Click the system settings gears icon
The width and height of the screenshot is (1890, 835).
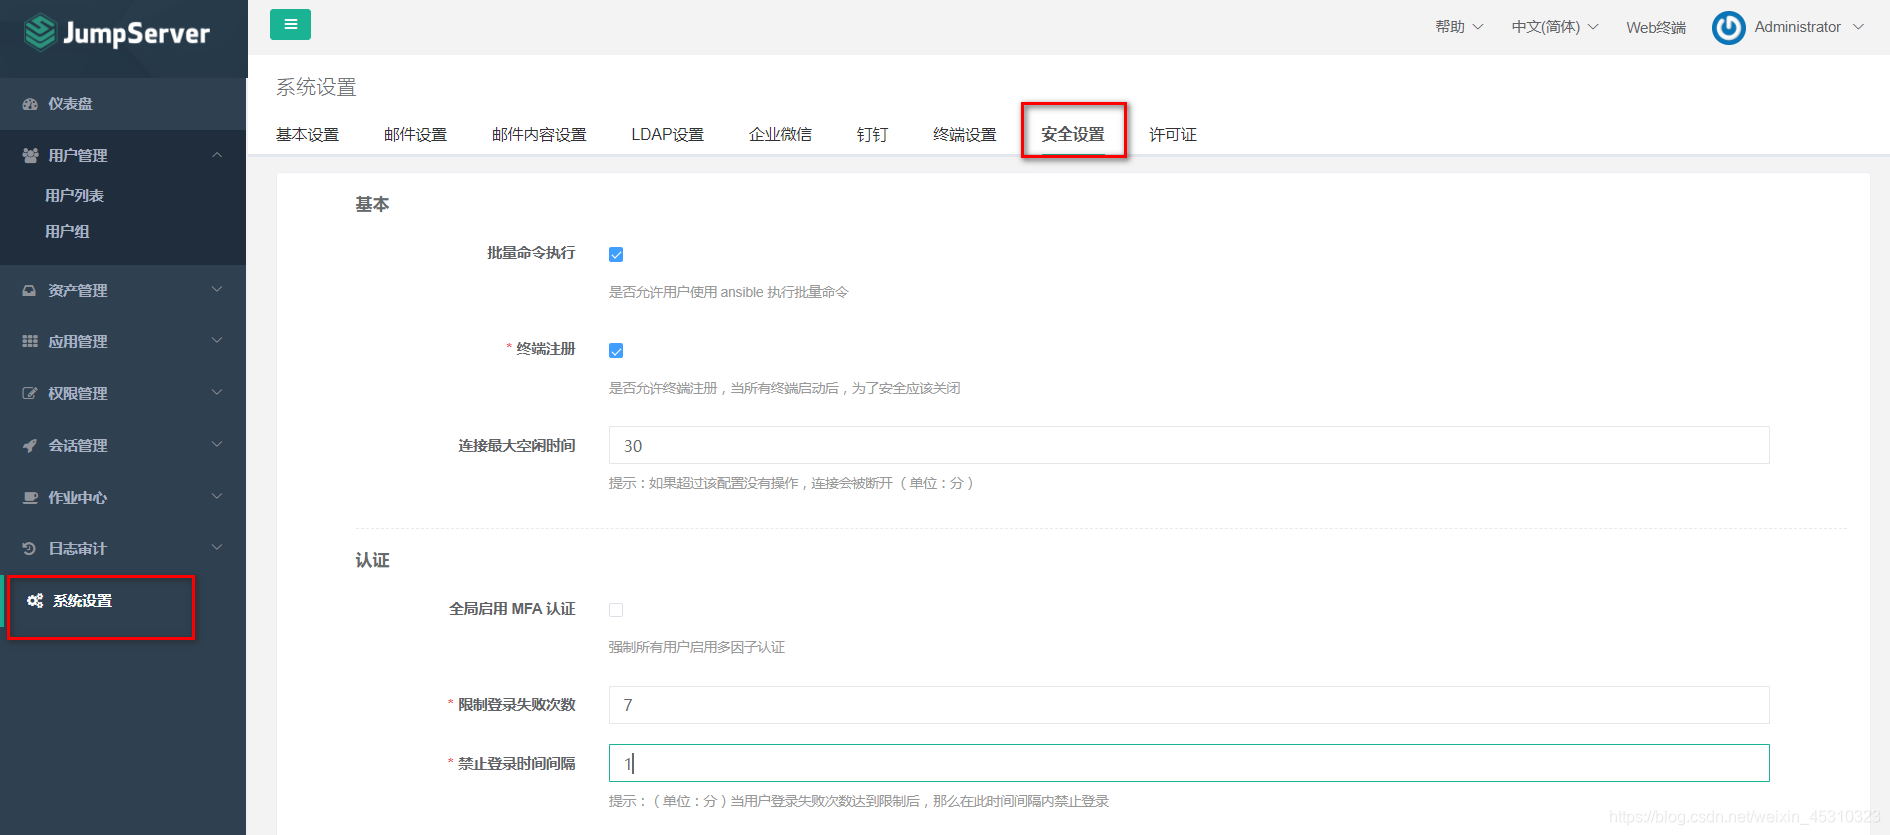point(35,600)
